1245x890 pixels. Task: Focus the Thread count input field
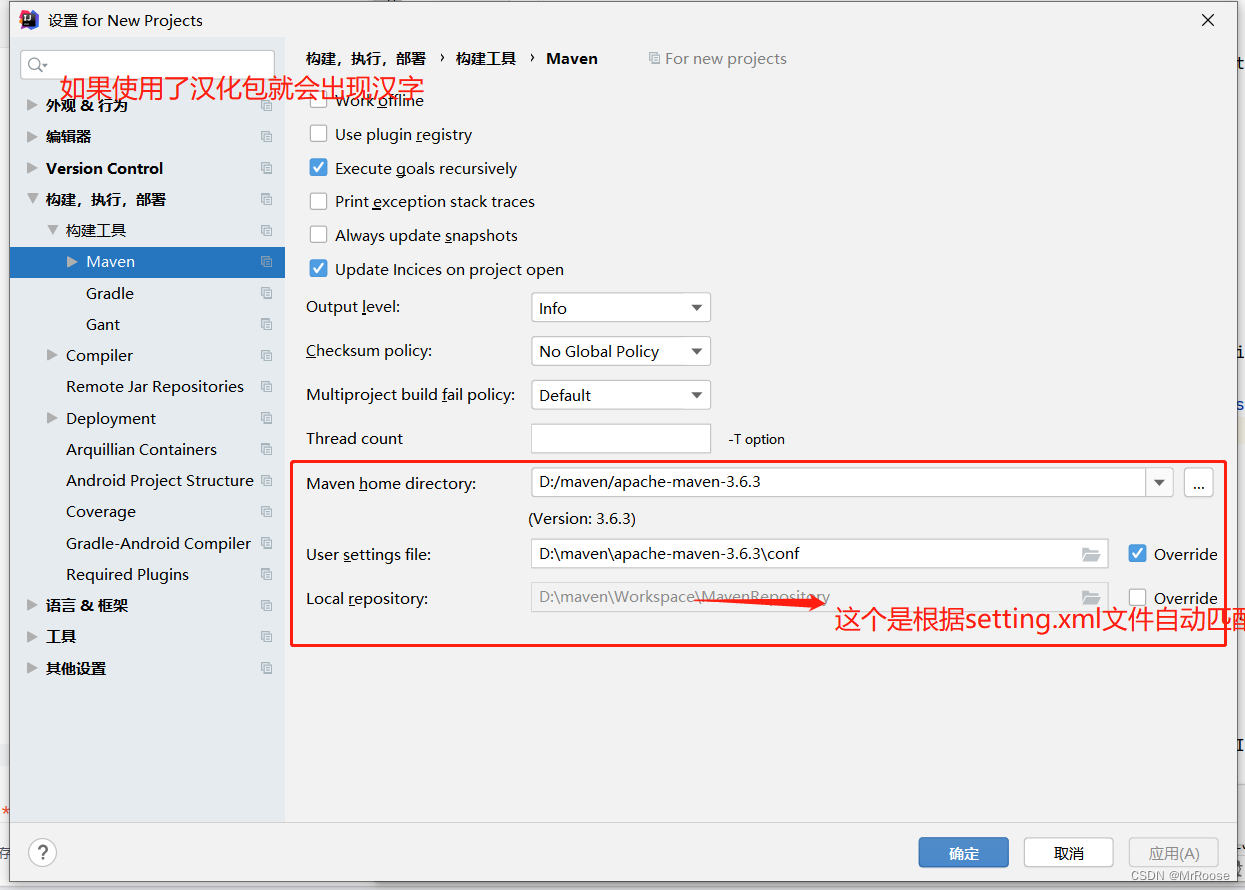[621, 438]
